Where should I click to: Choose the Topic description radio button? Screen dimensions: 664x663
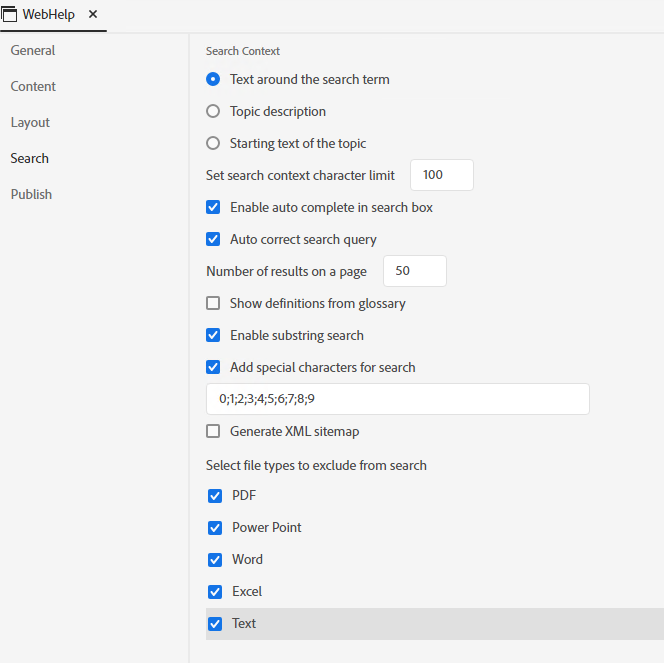[213, 112]
